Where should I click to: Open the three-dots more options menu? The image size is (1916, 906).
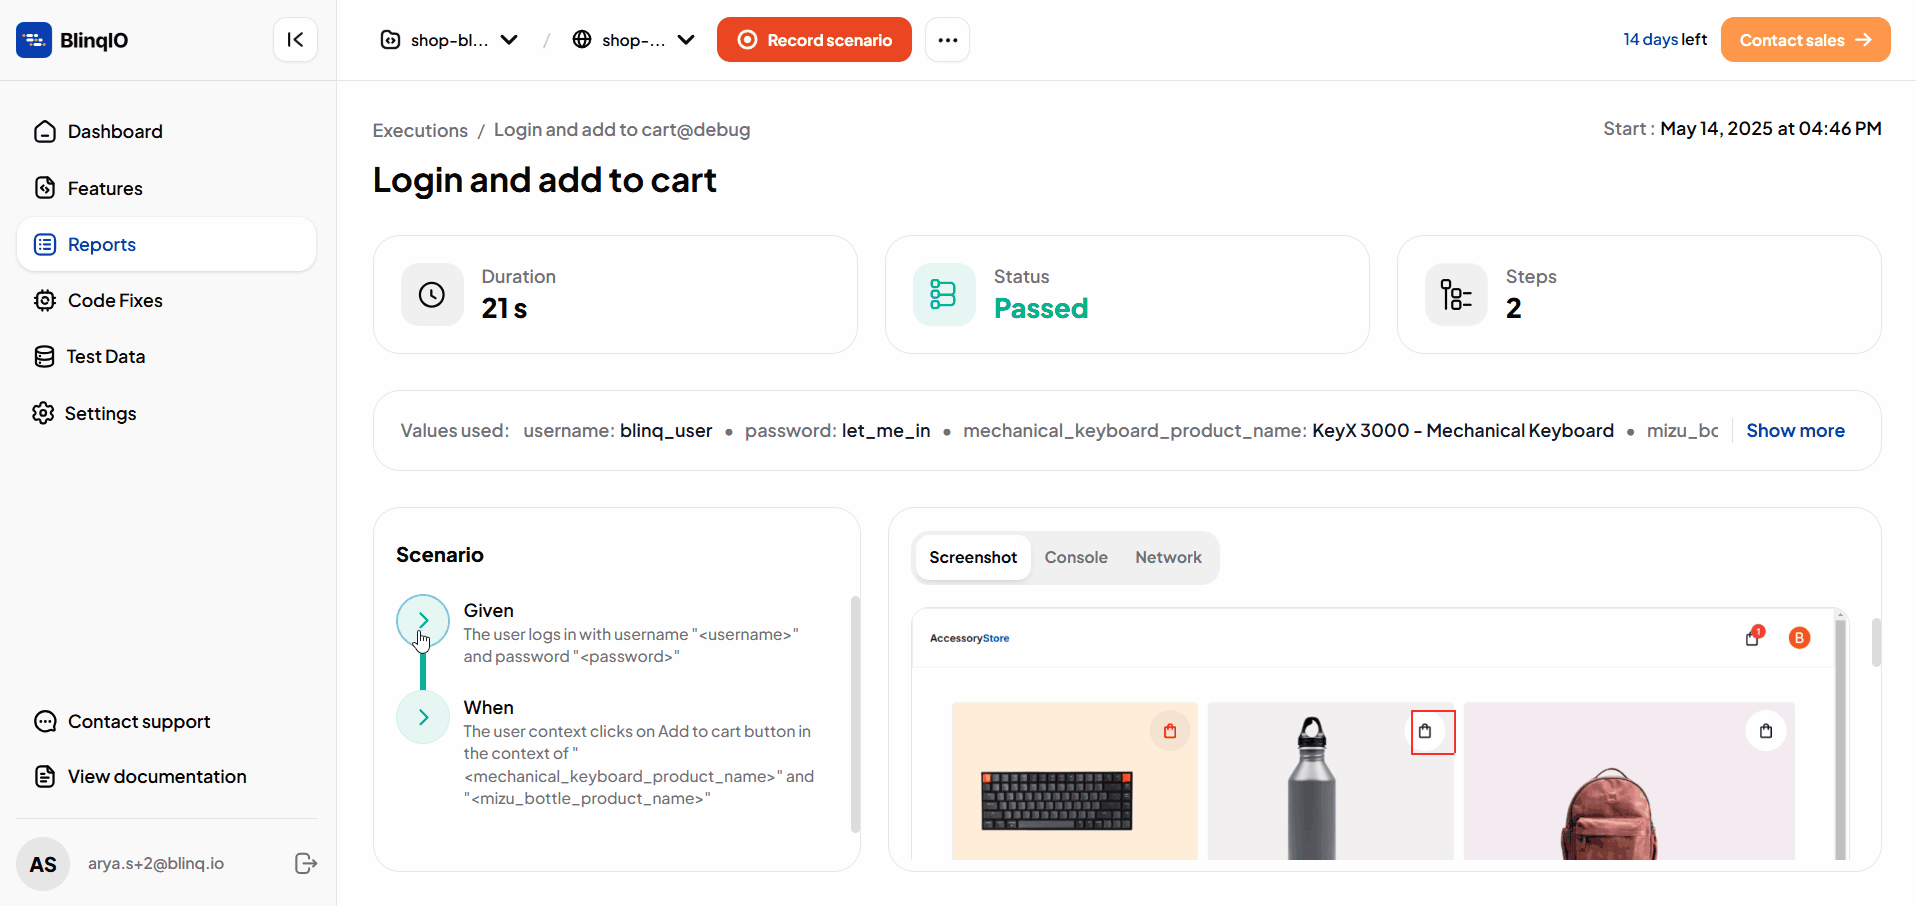[947, 40]
